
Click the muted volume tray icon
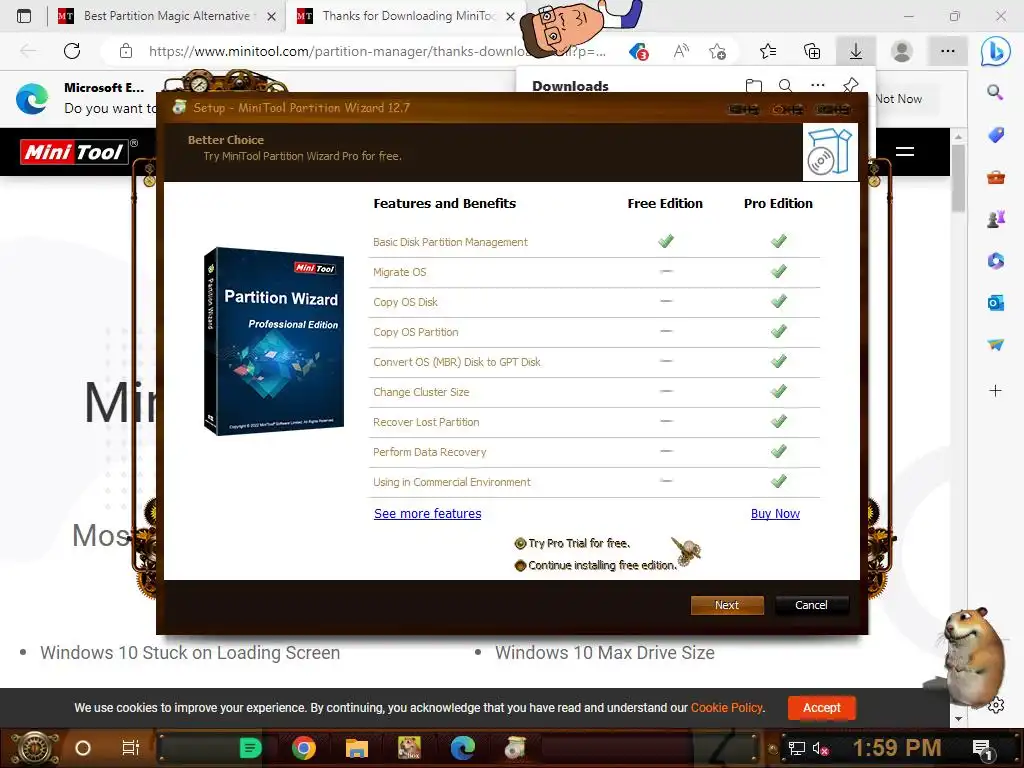point(820,749)
